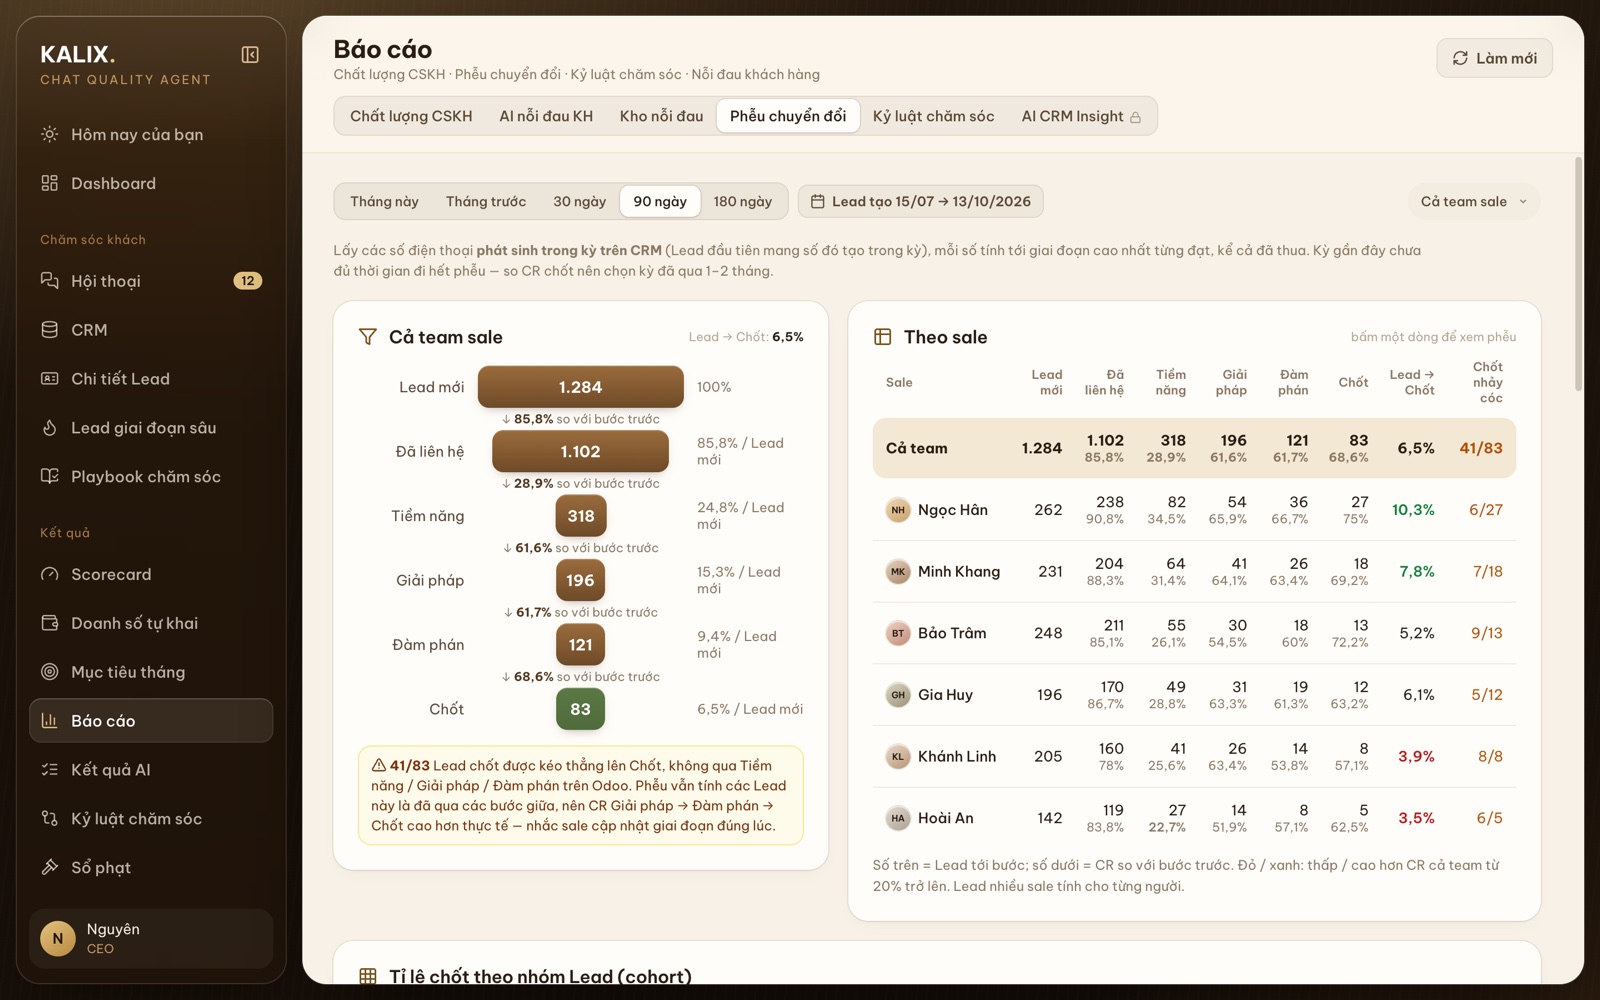Switch period to 180 ngày
The height and width of the screenshot is (1000, 1600).
[x=743, y=201]
